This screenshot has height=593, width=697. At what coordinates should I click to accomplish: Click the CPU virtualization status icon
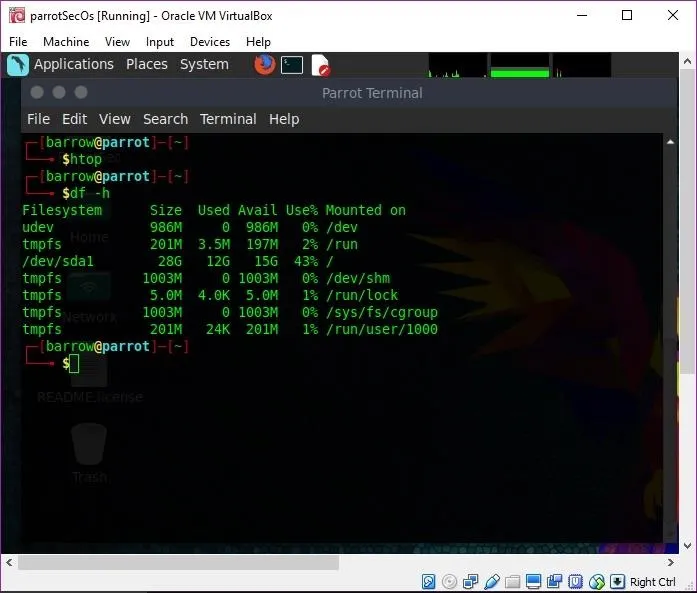(576, 581)
